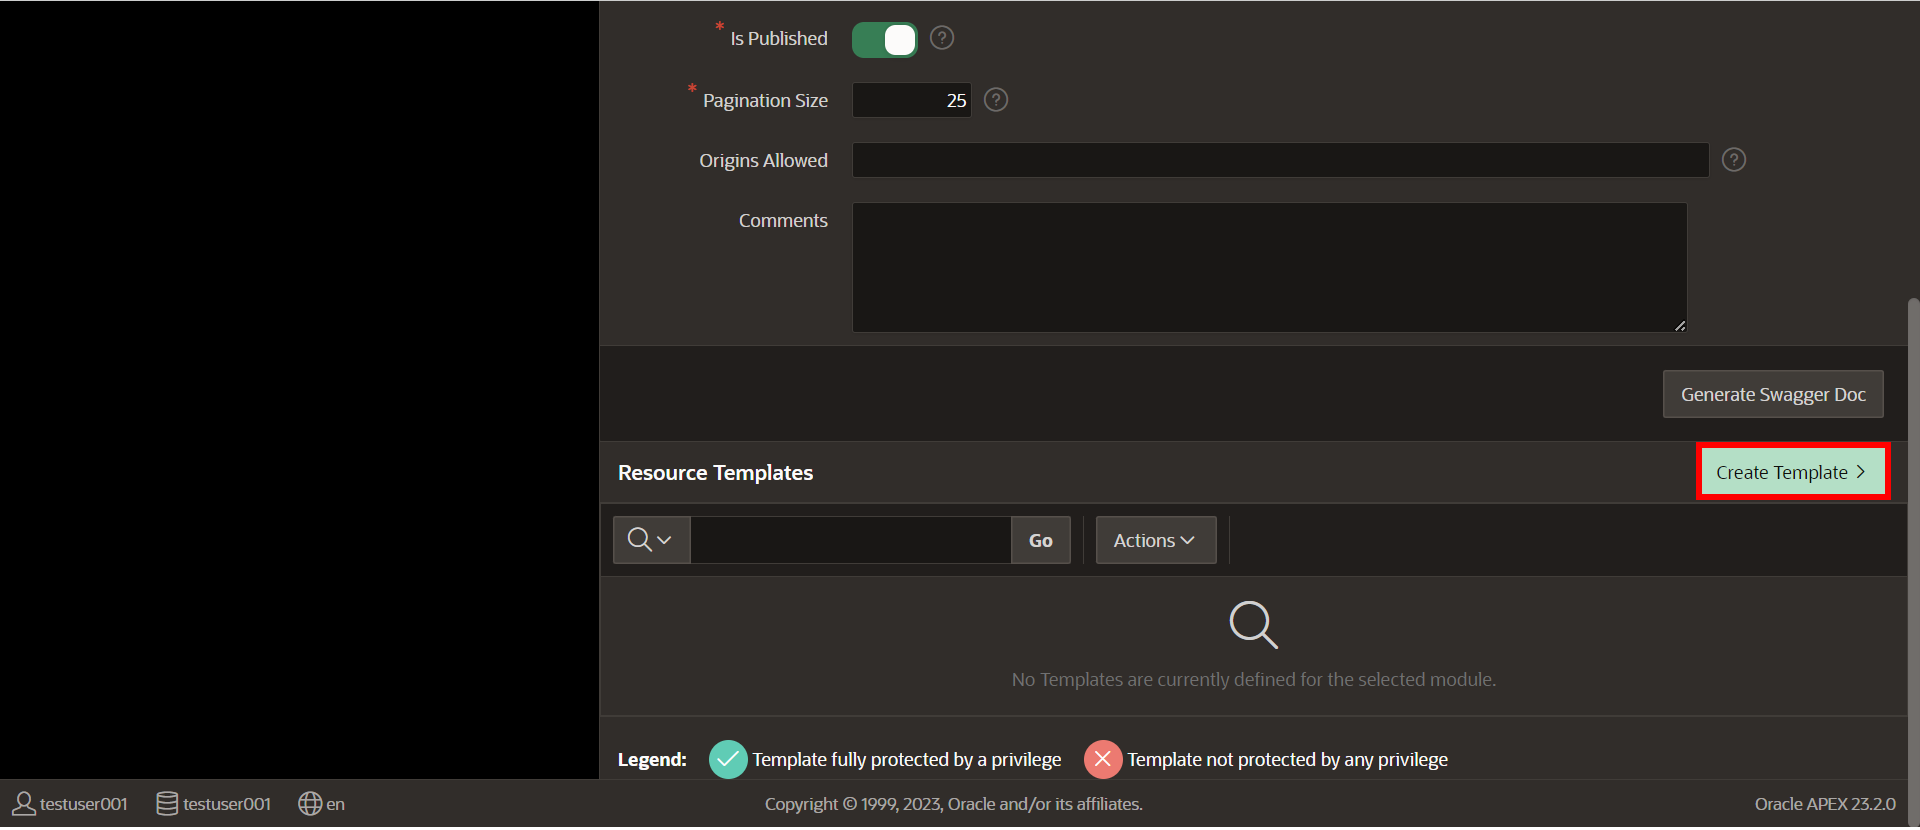The image size is (1920, 830).
Task: Click the testuser001 user account icon
Action: pyautogui.click(x=24, y=804)
